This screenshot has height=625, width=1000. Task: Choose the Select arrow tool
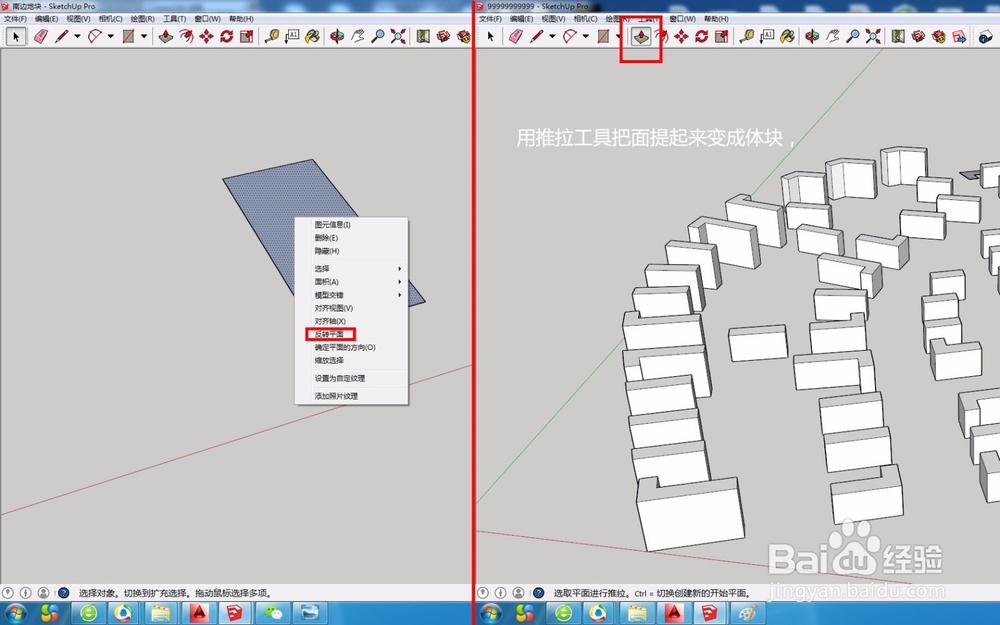click(16, 36)
